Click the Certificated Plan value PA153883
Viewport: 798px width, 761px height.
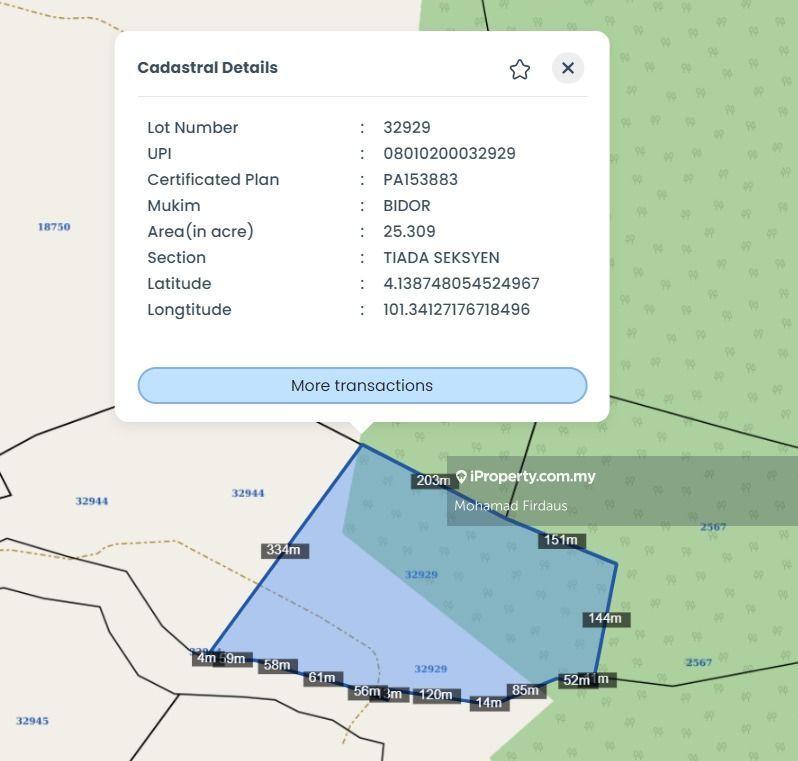pos(420,180)
